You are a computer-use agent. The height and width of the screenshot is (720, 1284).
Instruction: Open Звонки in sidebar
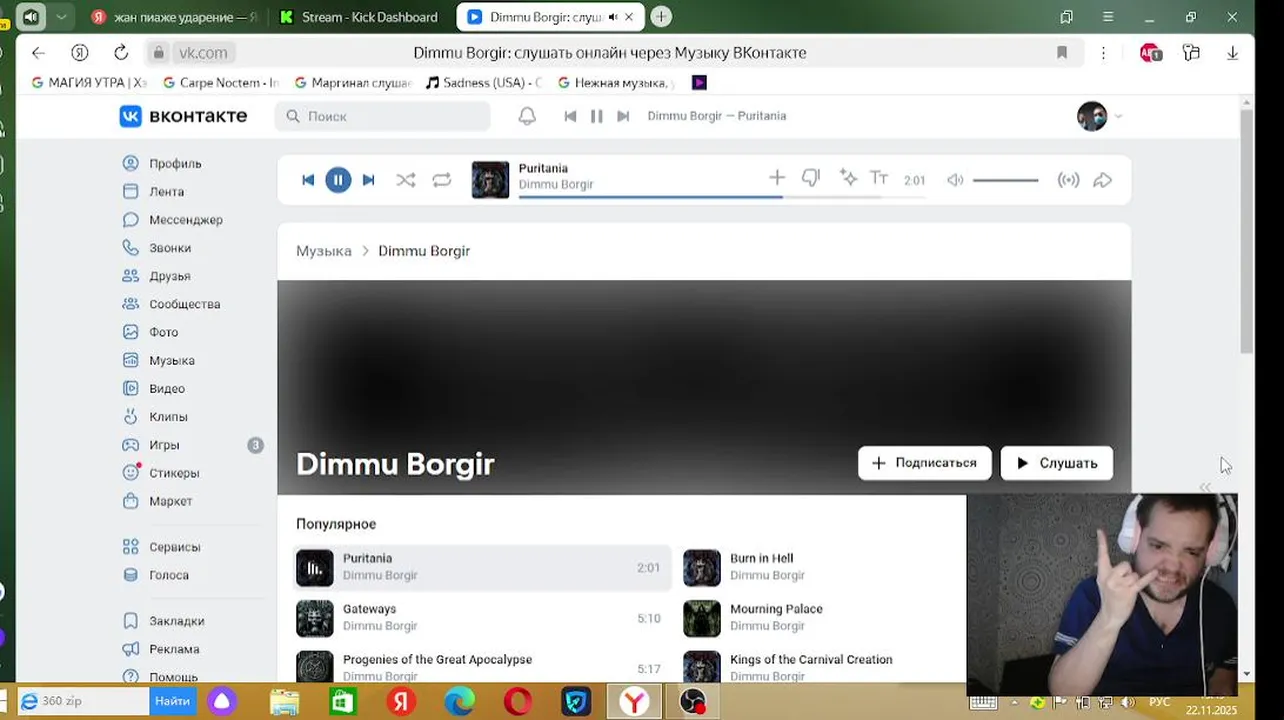click(170, 247)
